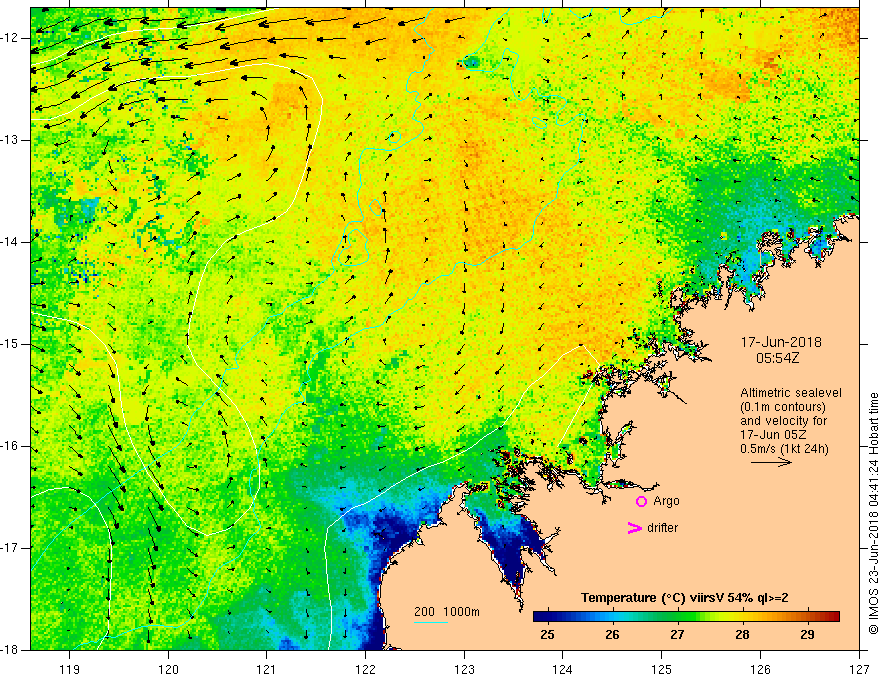
Task: Click longitude axis label 122
Action: 365,669
